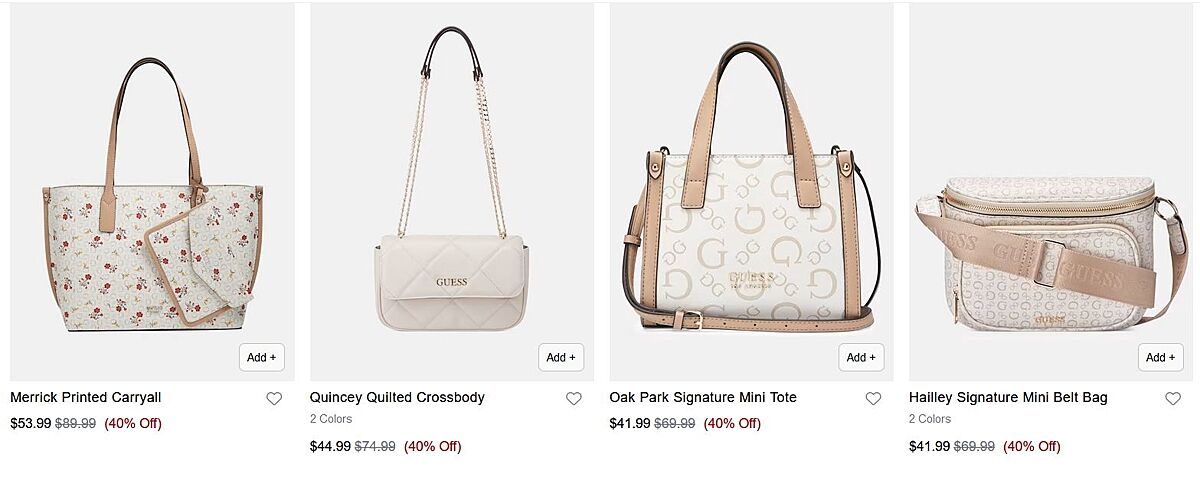Click the floral Merrick Carryall product image

click(152, 200)
